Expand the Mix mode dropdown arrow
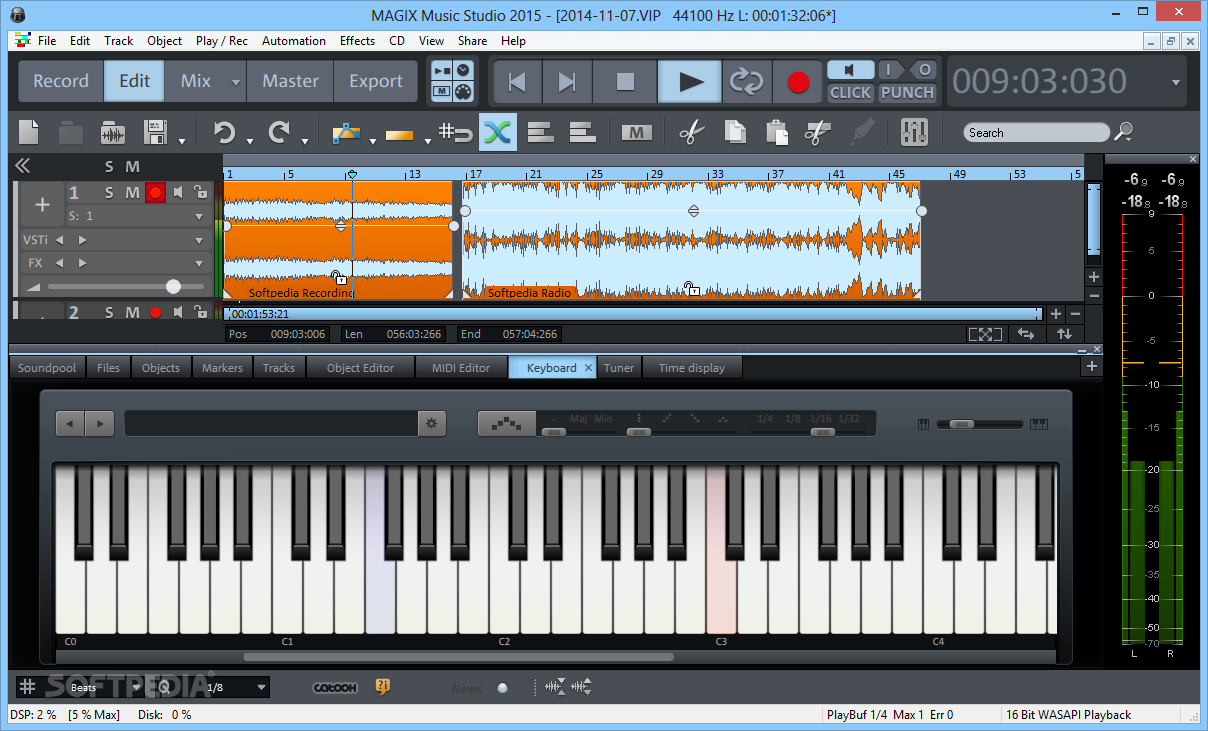 point(235,82)
